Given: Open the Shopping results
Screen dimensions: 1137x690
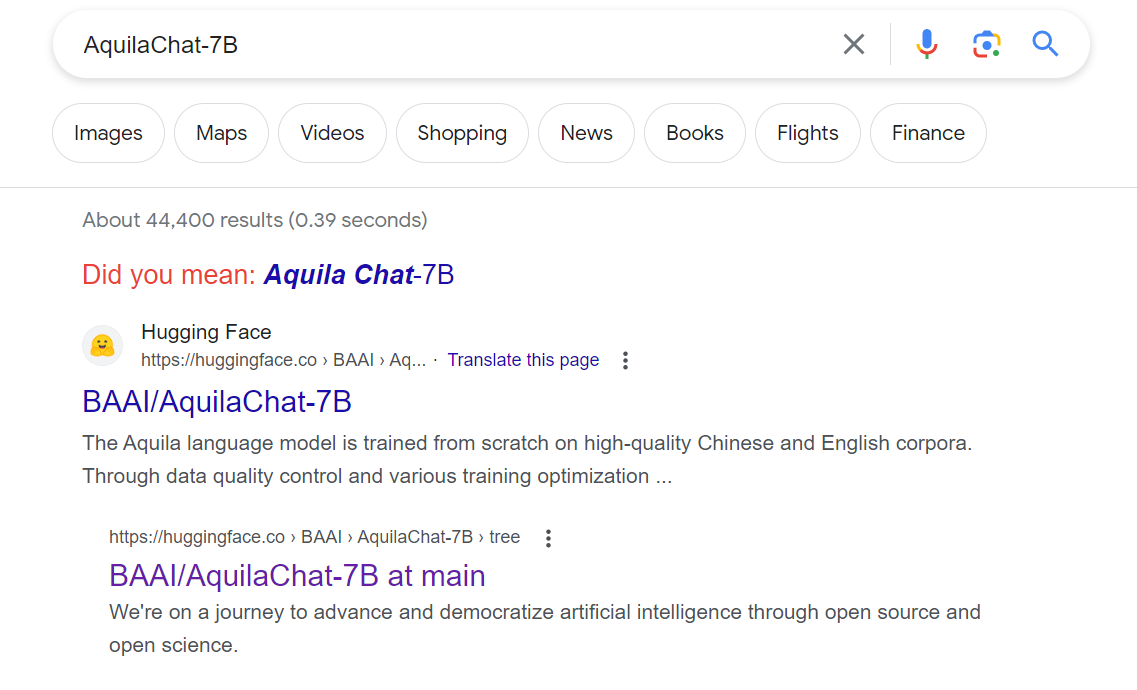Looking at the screenshot, I should 462,132.
